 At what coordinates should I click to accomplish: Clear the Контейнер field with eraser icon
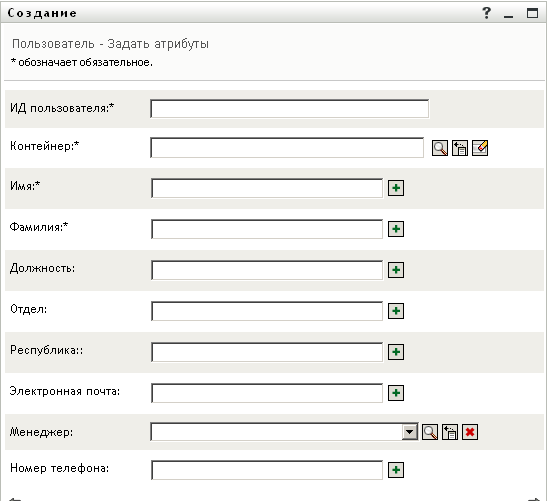pos(480,148)
